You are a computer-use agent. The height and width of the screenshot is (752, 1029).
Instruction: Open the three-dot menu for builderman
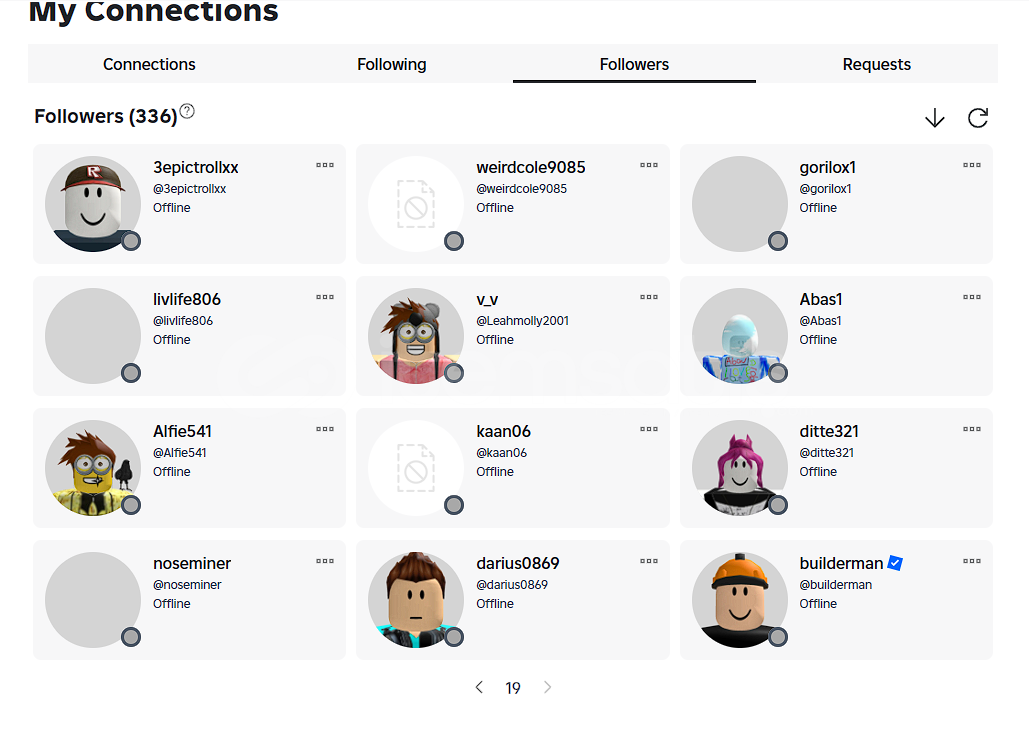pos(972,561)
